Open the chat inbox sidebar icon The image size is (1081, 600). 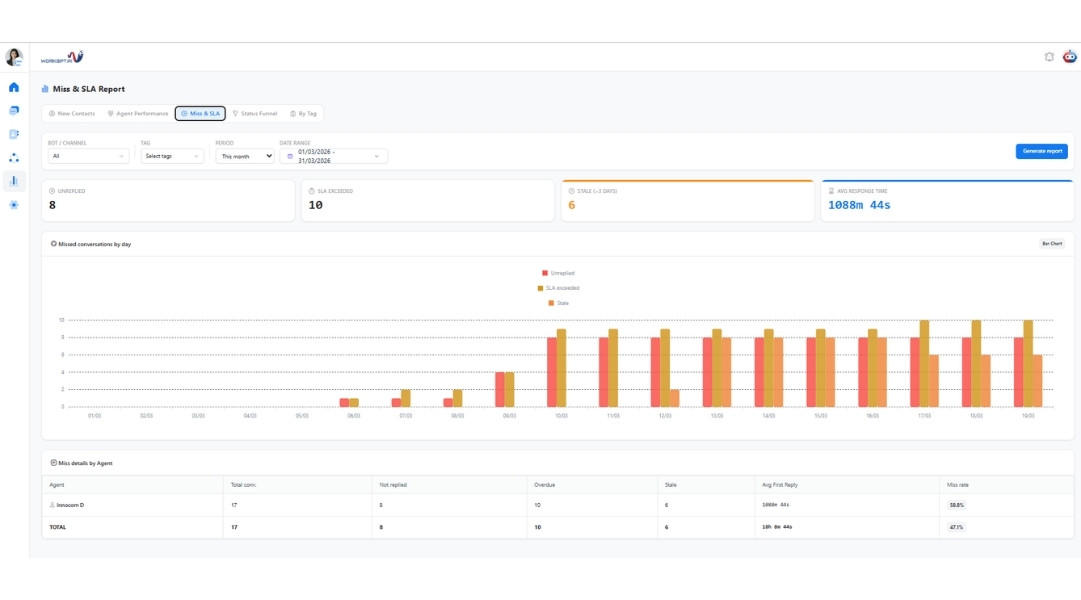point(14,110)
